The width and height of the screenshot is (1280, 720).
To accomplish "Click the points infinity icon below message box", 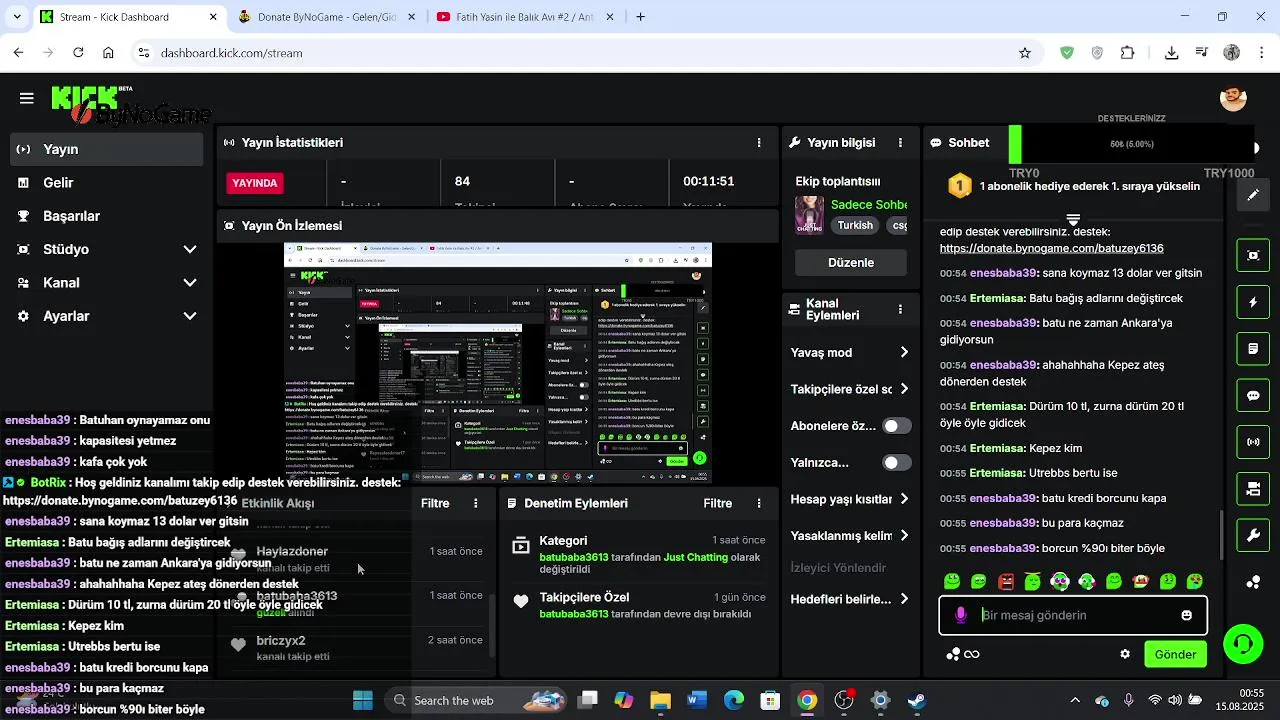I will click(963, 654).
